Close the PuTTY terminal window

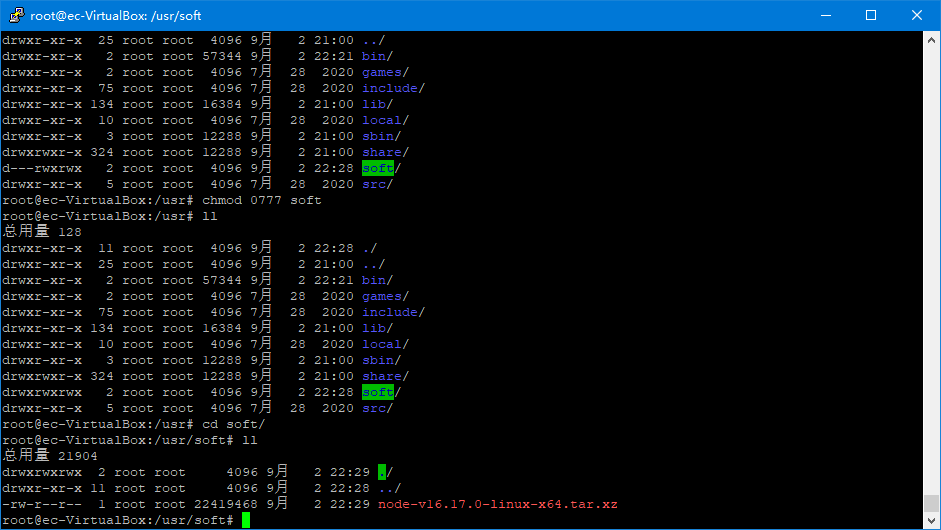pos(916,15)
